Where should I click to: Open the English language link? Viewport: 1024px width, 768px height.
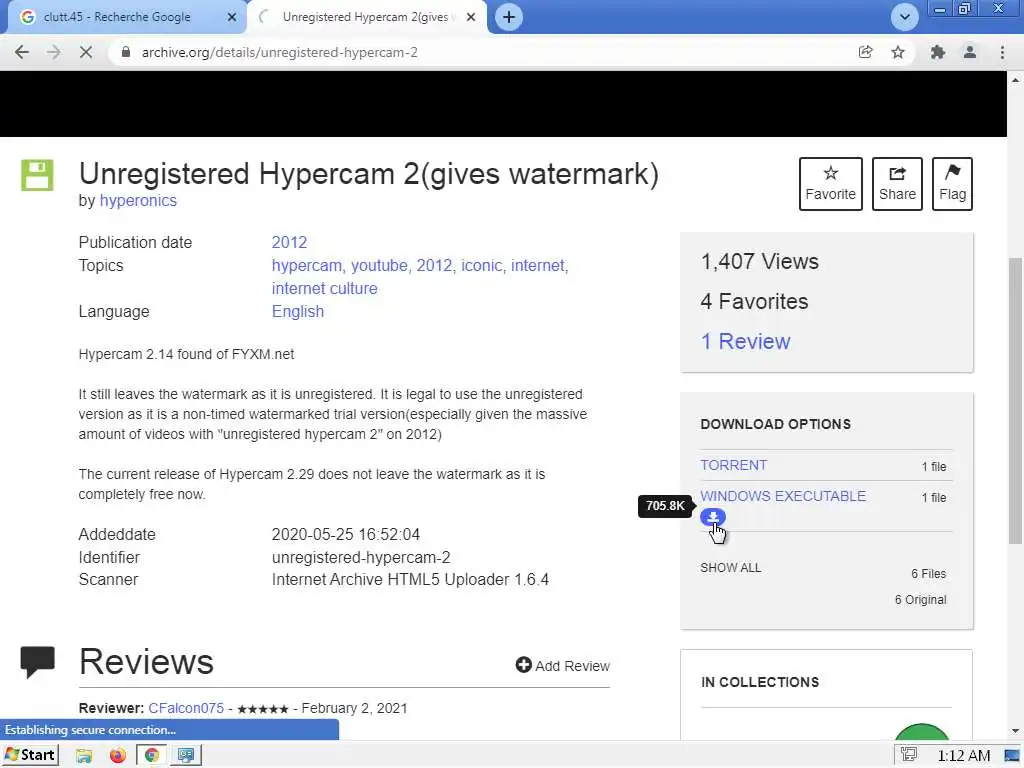pos(298,312)
